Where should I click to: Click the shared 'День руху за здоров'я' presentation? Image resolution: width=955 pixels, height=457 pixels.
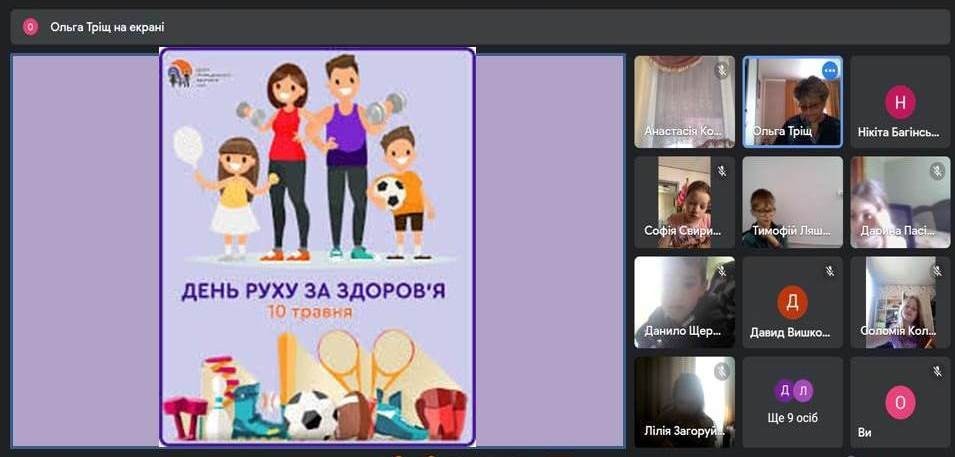[x=317, y=247]
